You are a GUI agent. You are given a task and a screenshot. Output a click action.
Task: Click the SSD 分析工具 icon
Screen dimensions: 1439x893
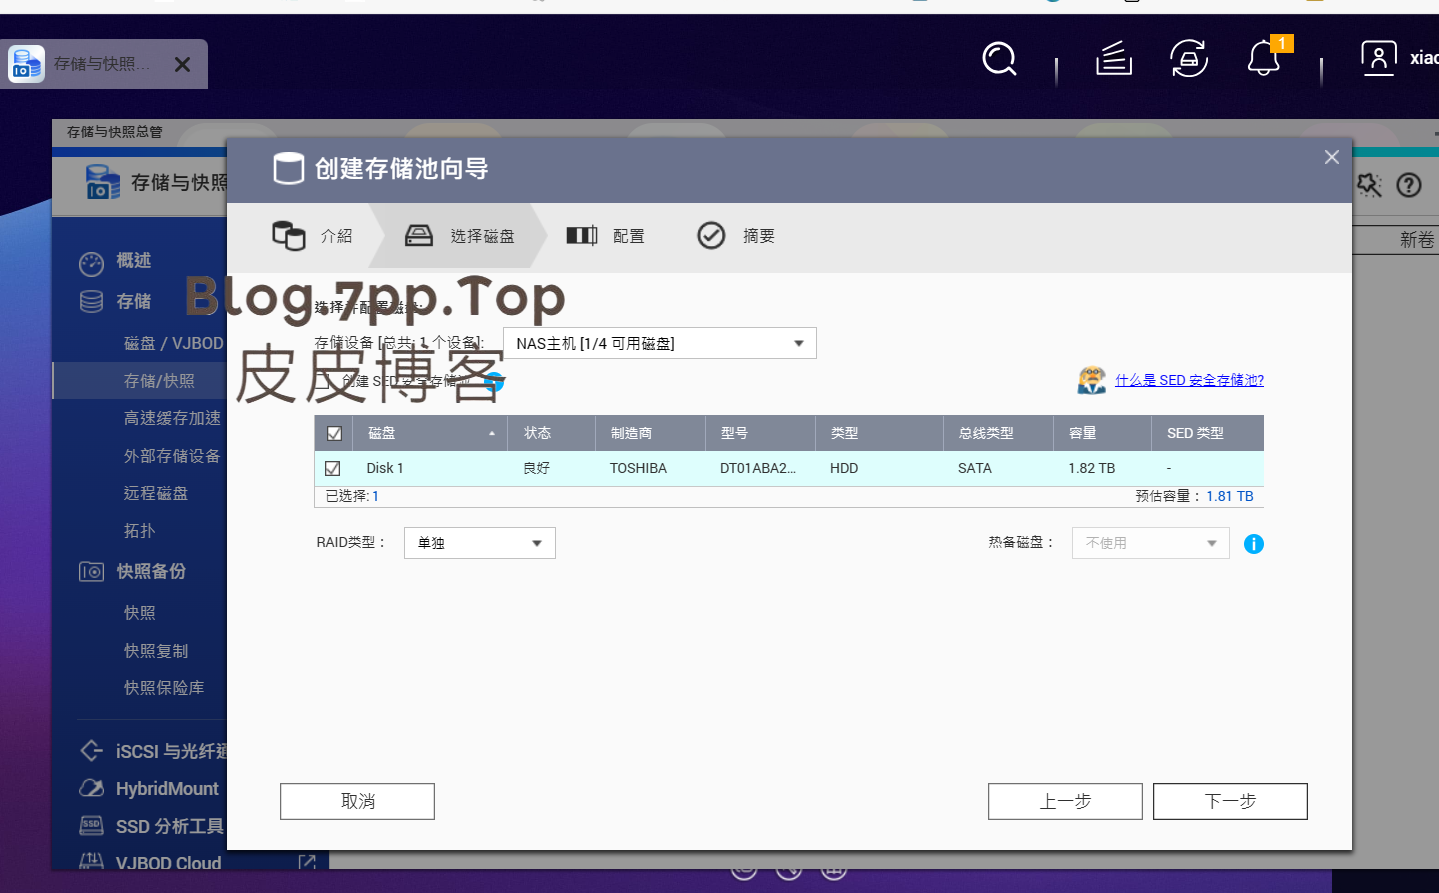point(91,826)
